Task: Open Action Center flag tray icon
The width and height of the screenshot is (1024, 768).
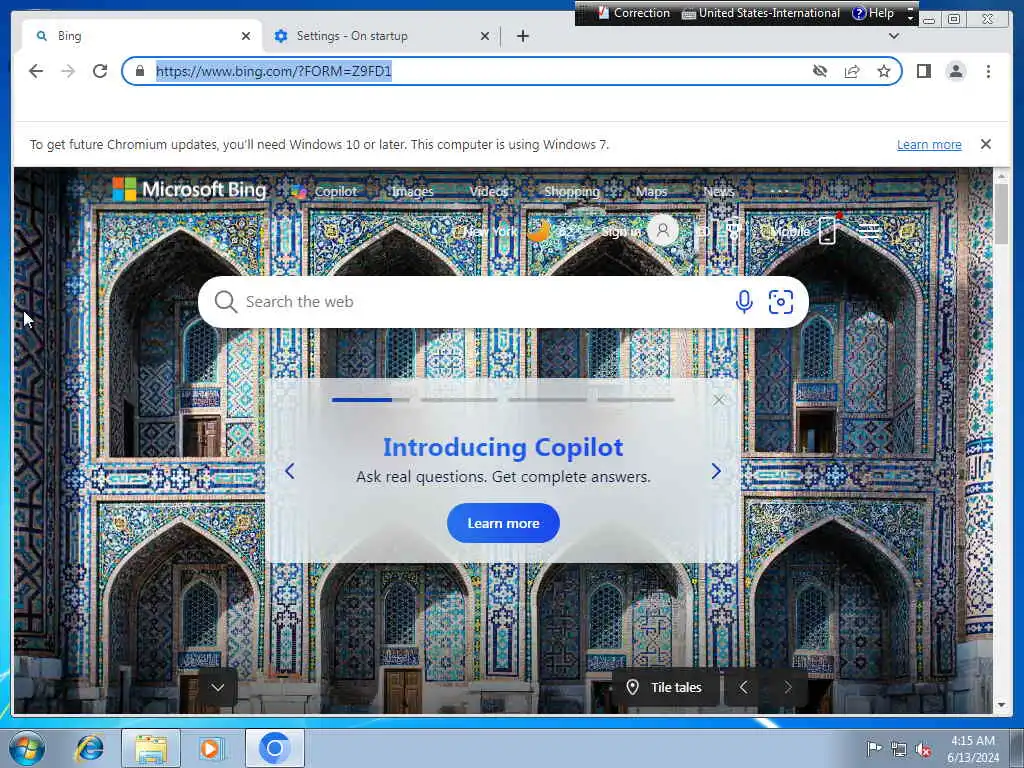Action: pos(873,748)
